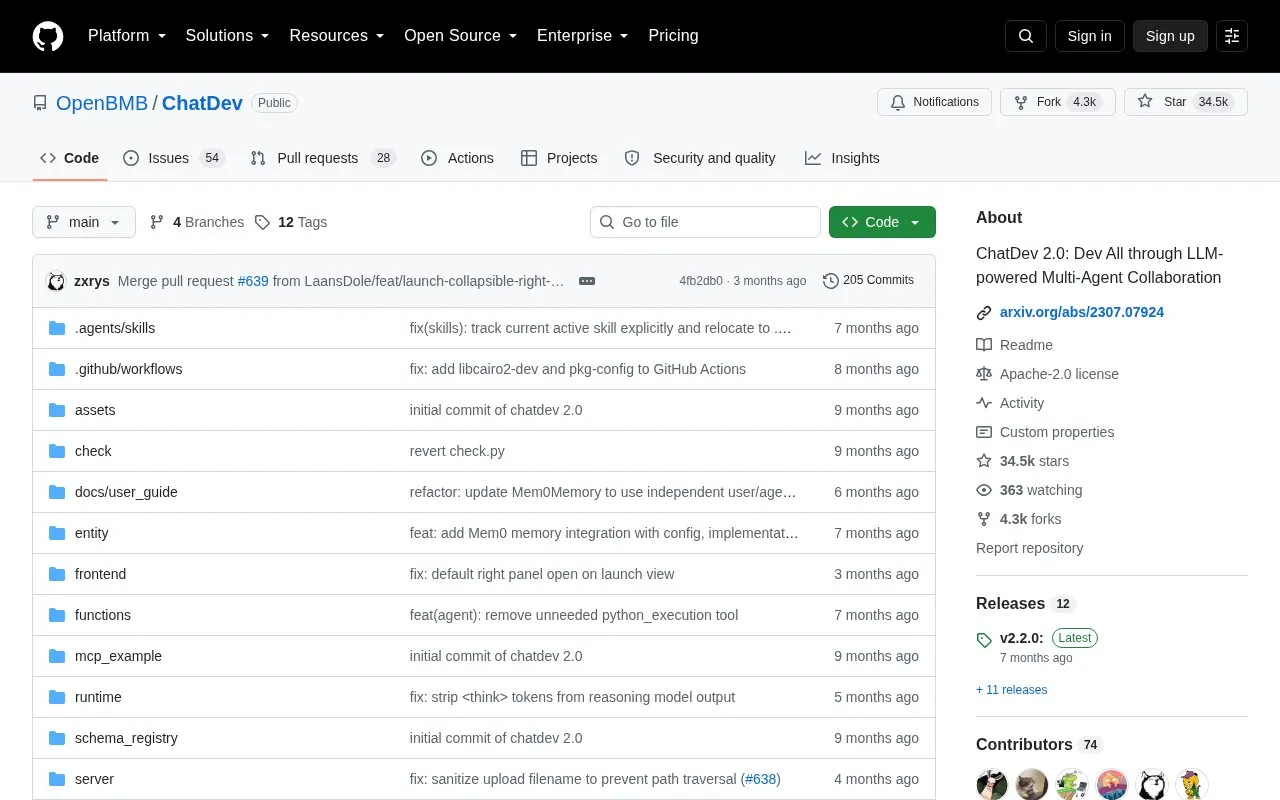This screenshot has width=1280, height=800.
Task: Open the arxiv.org/abs/2307.07924 link
Action: (1082, 312)
